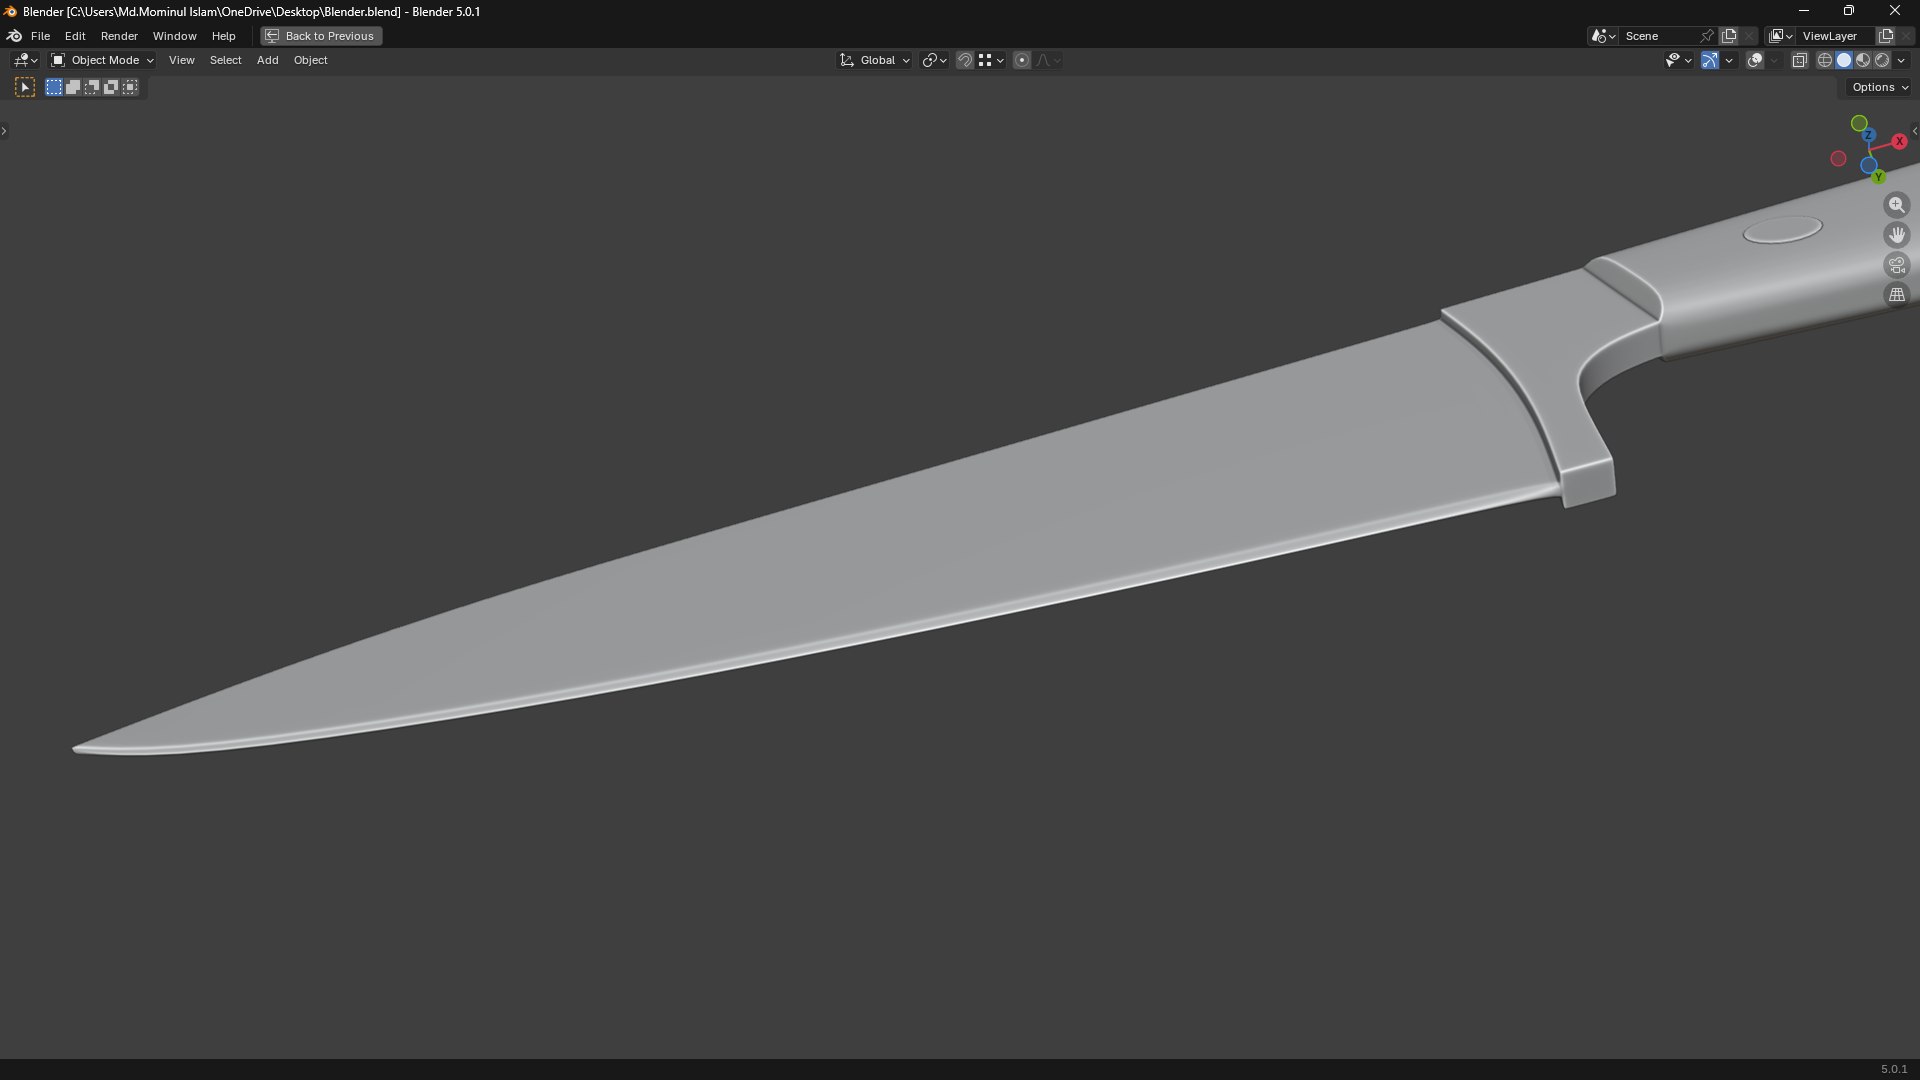Click the knife handle rivet in viewport
Screen dimensions: 1920x1080
point(1782,230)
